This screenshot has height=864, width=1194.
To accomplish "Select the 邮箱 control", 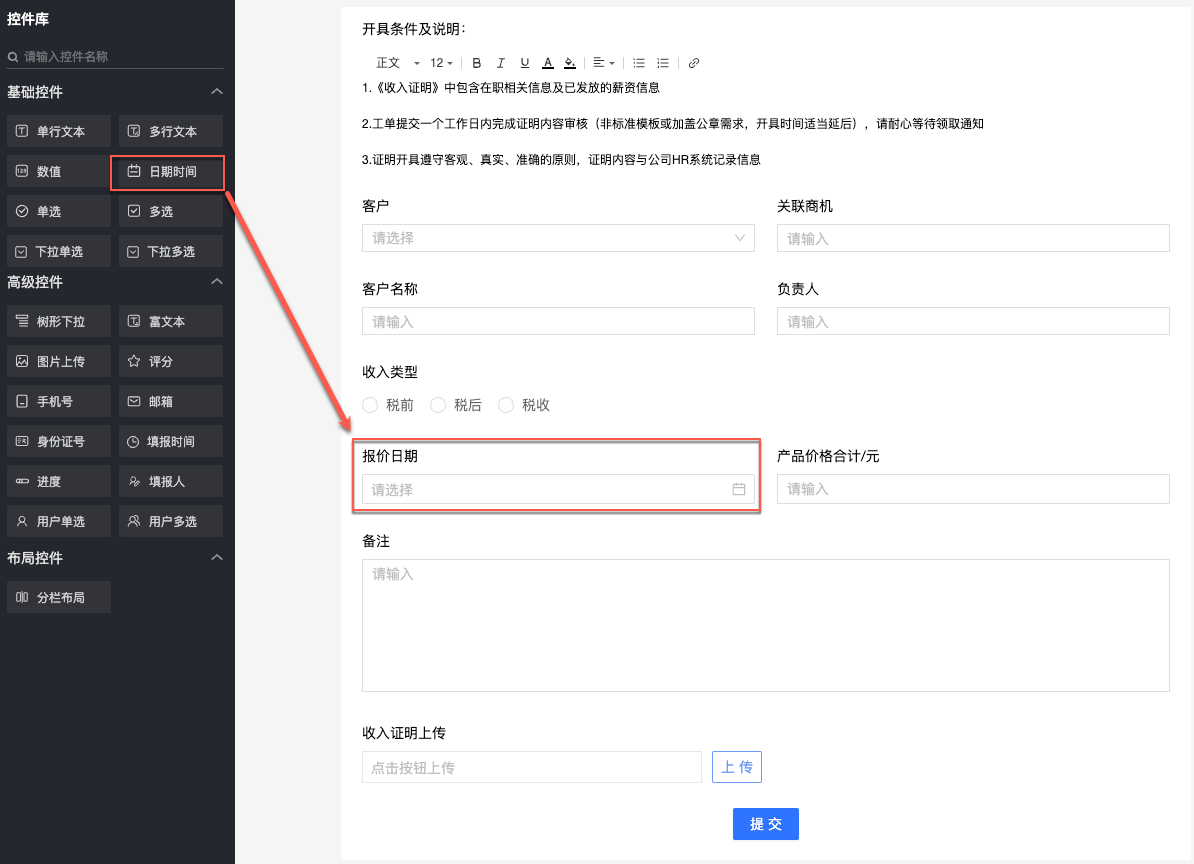I will tap(171, 401).
